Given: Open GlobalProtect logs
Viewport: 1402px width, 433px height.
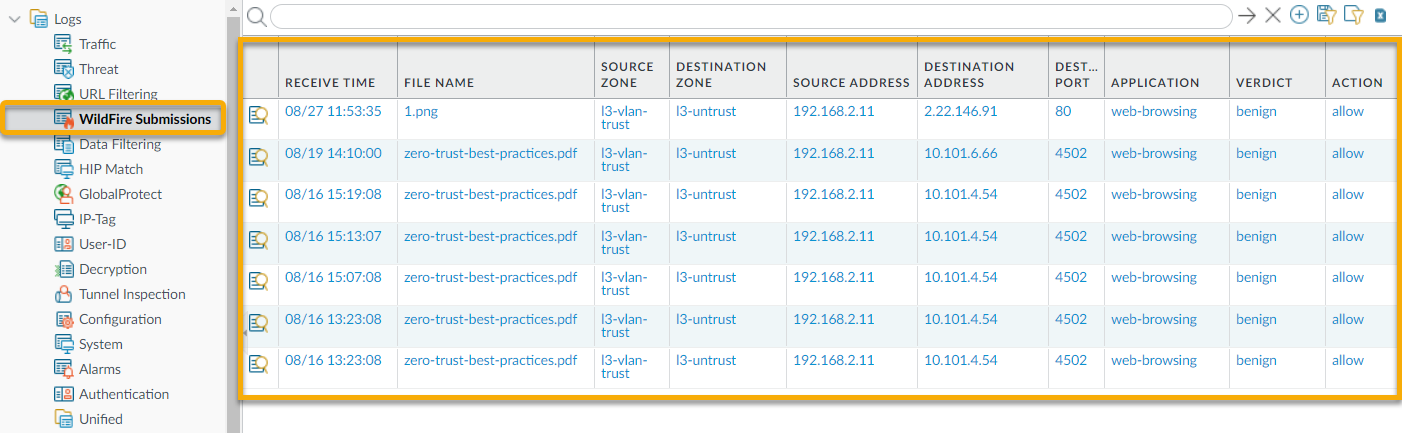Looking at the screenshot, I should pyautogui.click(x=120, y=194).
